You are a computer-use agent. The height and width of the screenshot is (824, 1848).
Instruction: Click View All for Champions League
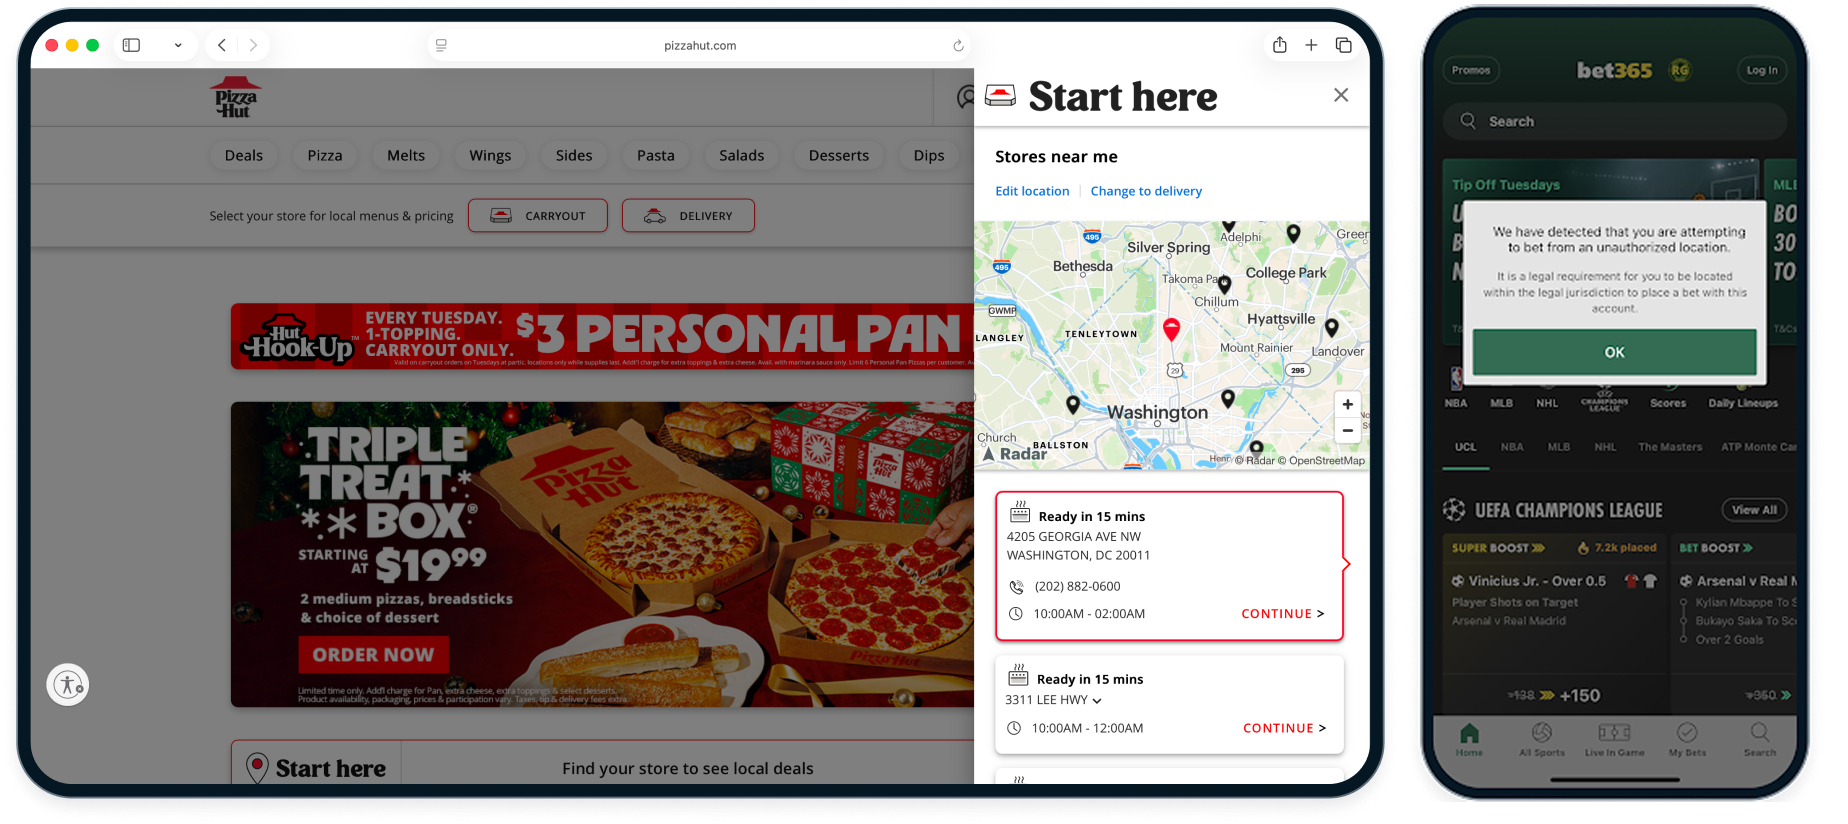[1755, 510]
